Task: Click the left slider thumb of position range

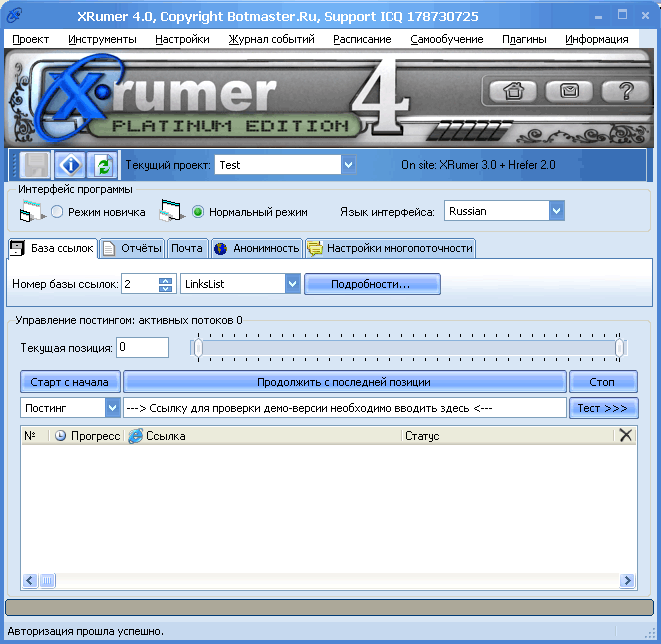Action: [x=198, y=348]
